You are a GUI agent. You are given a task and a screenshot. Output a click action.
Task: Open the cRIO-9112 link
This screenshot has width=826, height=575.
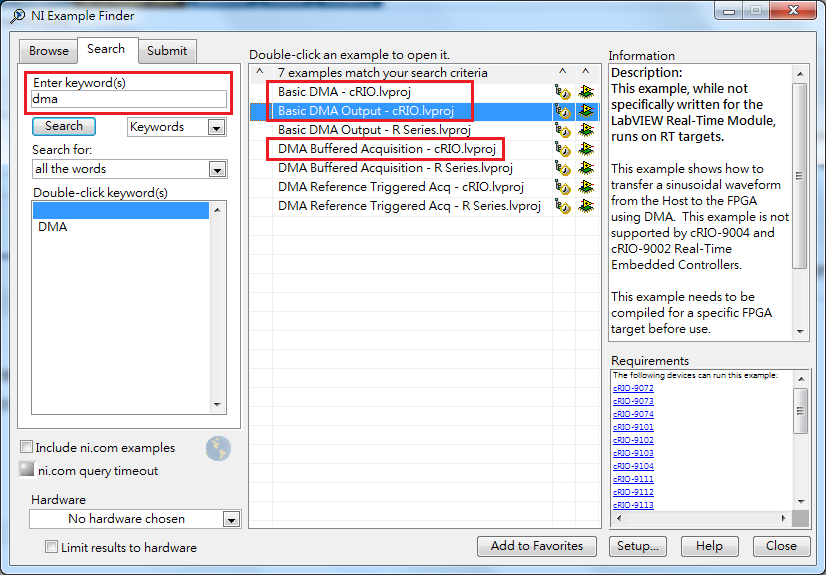point(633,492)
